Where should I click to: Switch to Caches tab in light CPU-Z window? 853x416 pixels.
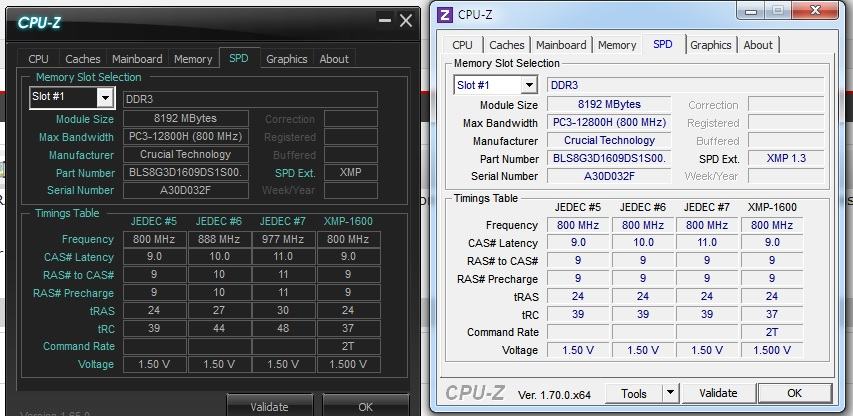[506, 45]
